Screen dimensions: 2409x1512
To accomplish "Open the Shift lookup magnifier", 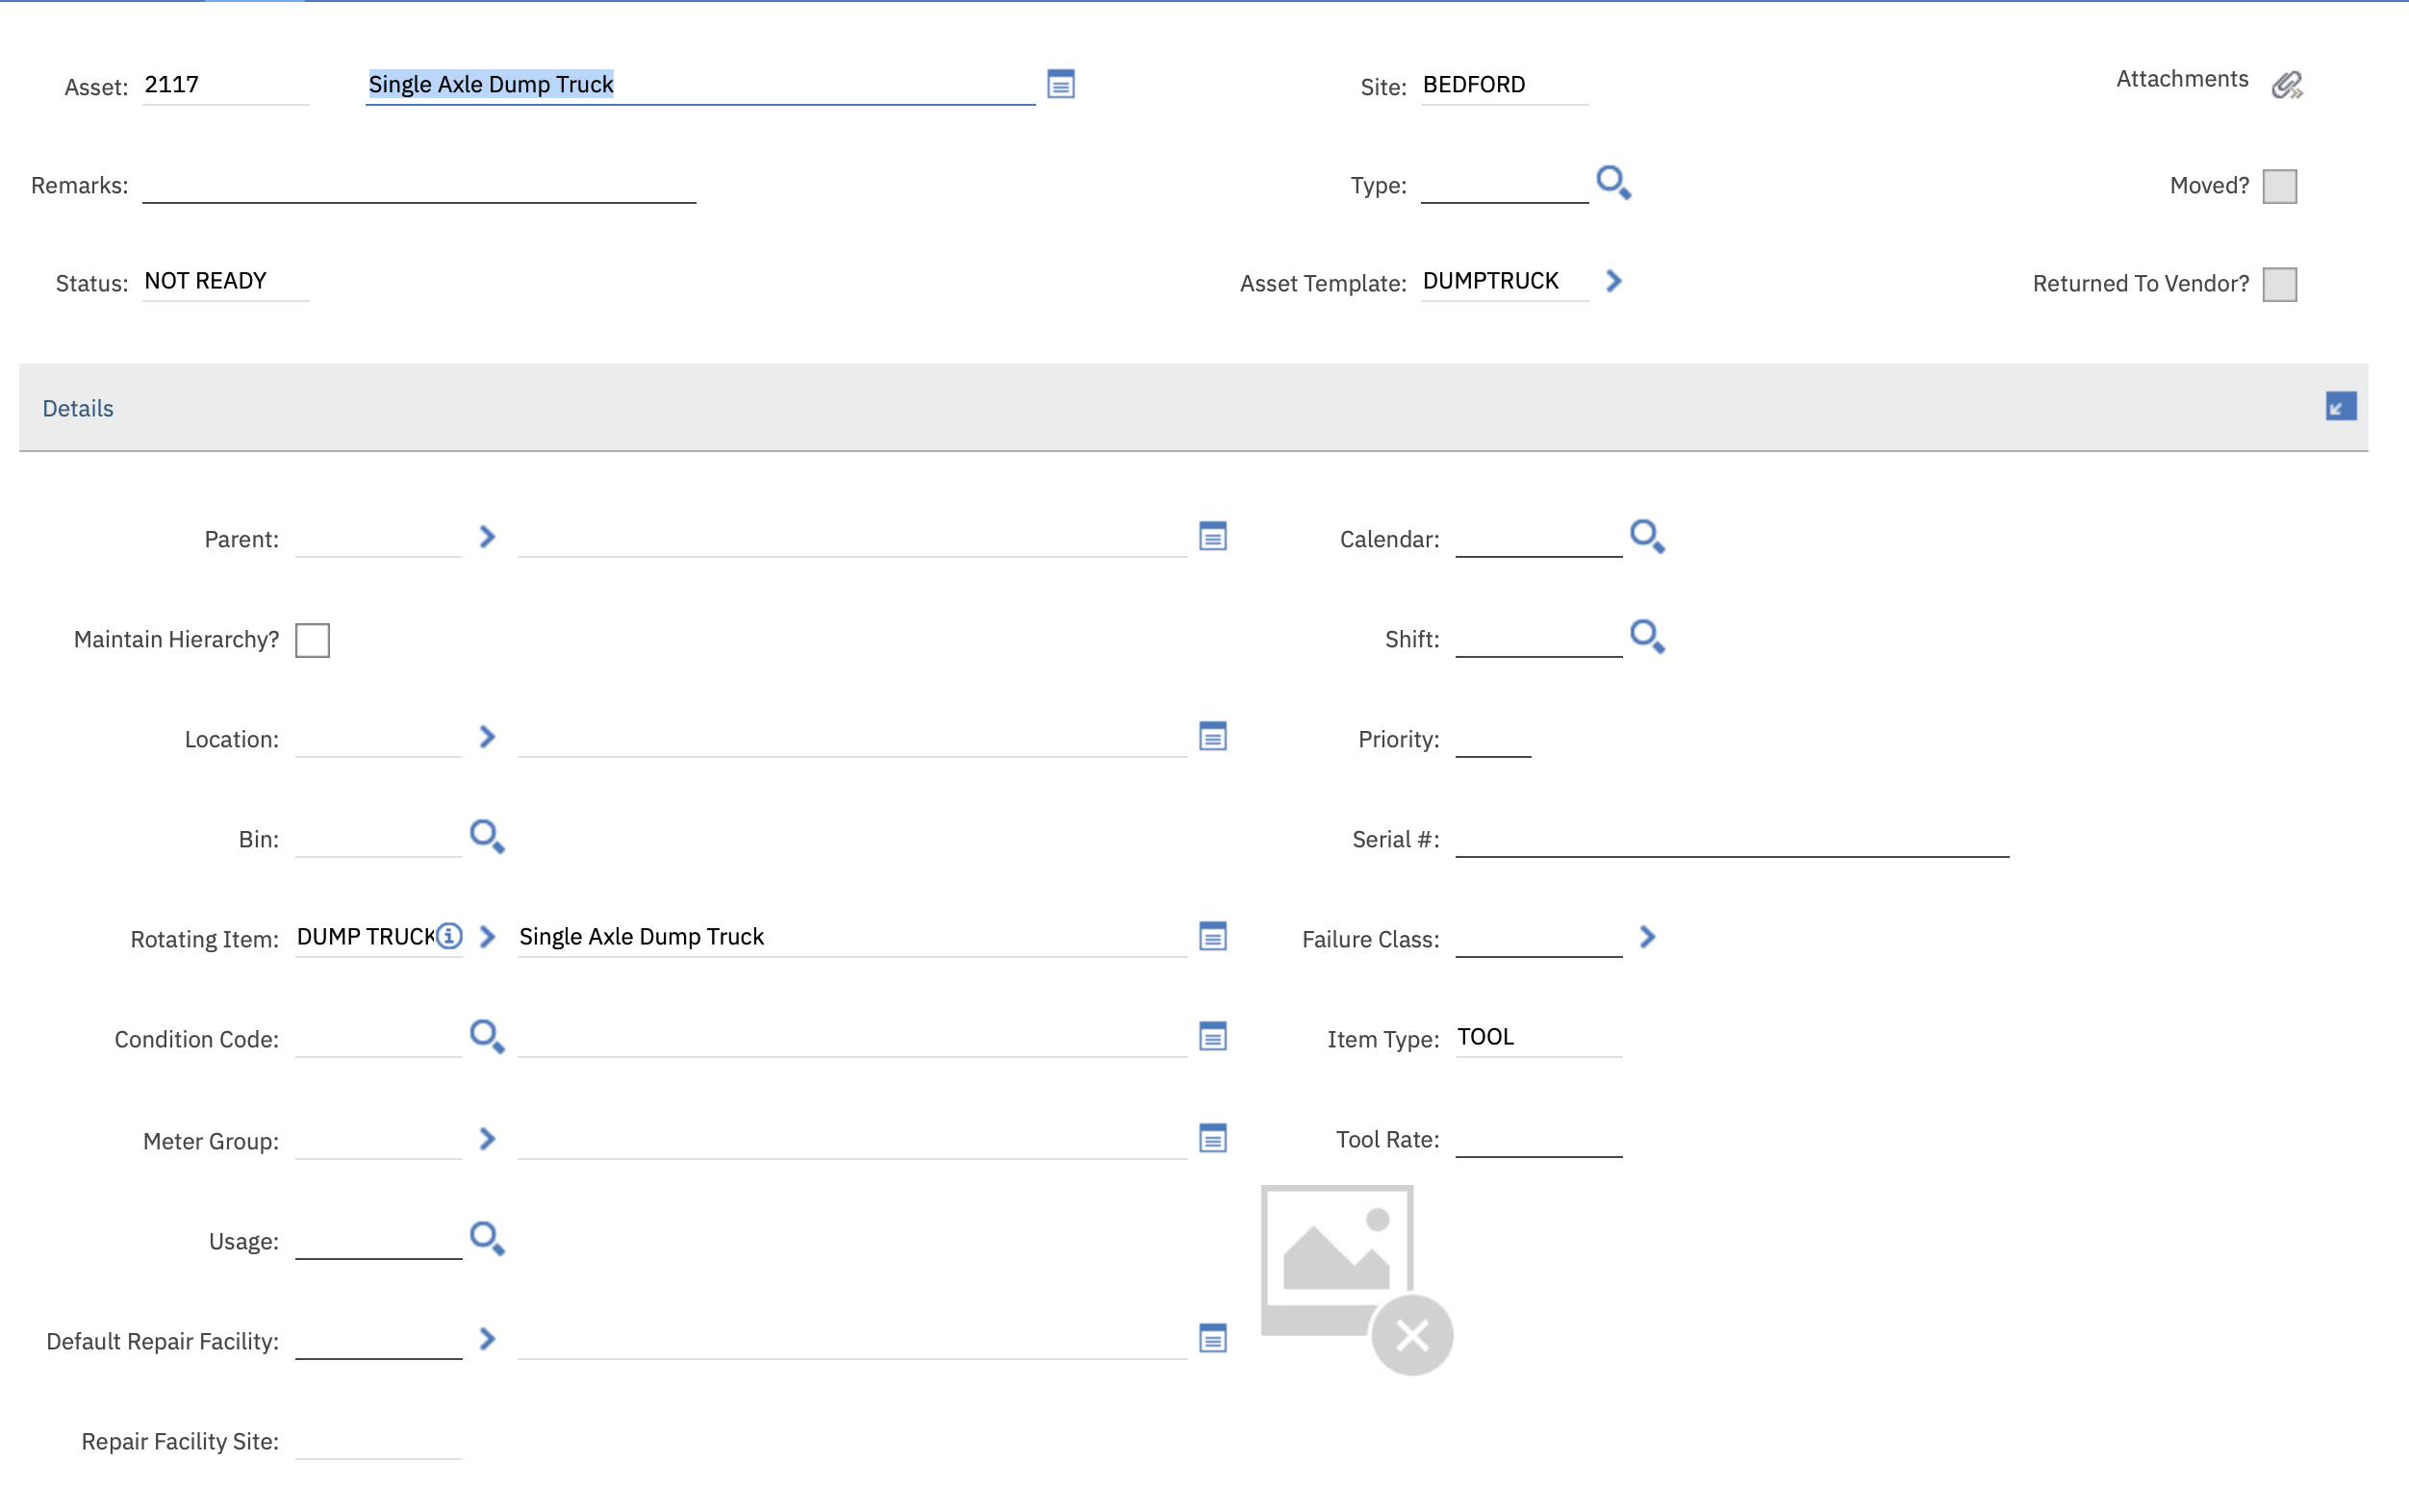I will (x=1646, y=637).
